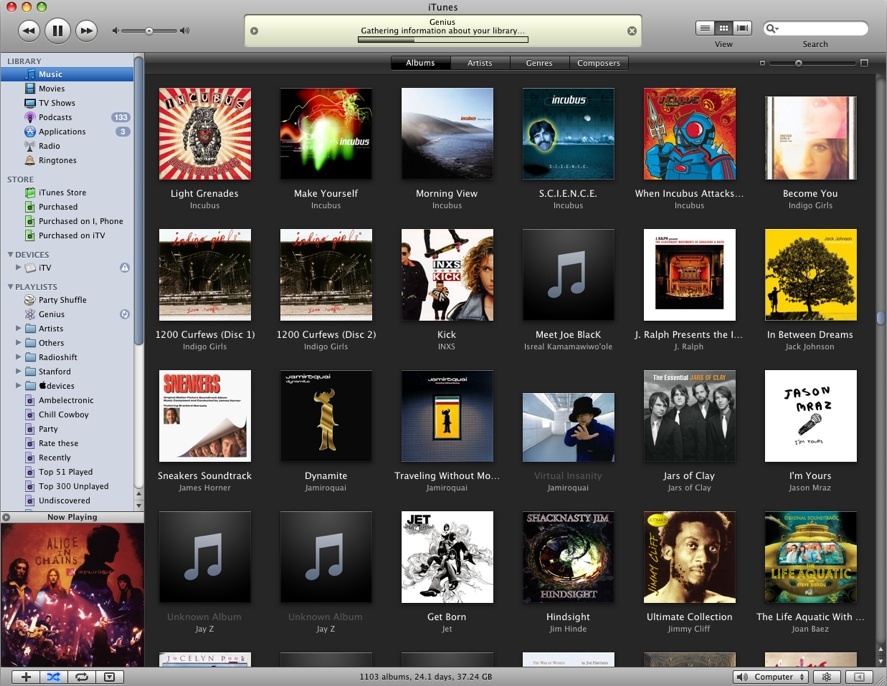Open the Genius playlist
Screen dimensions: 887x686
click(x=67, y=314)
